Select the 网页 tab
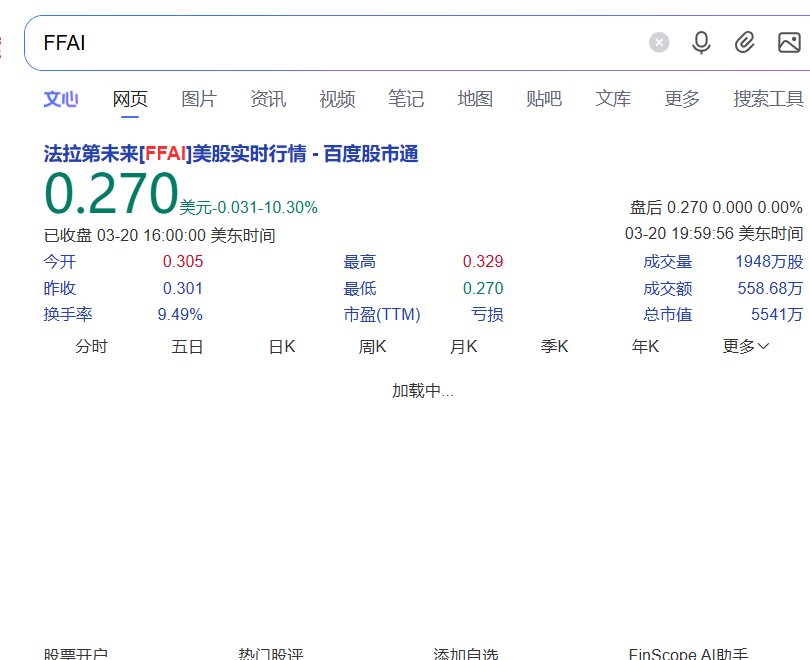The height and width of the screenshot is (660, 810). 130,99
